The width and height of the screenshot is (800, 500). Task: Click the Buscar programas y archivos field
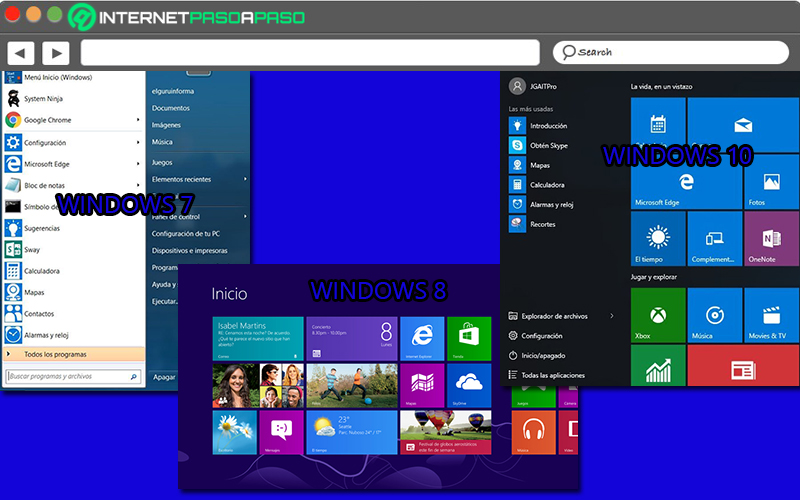click(x=72, y=377)
